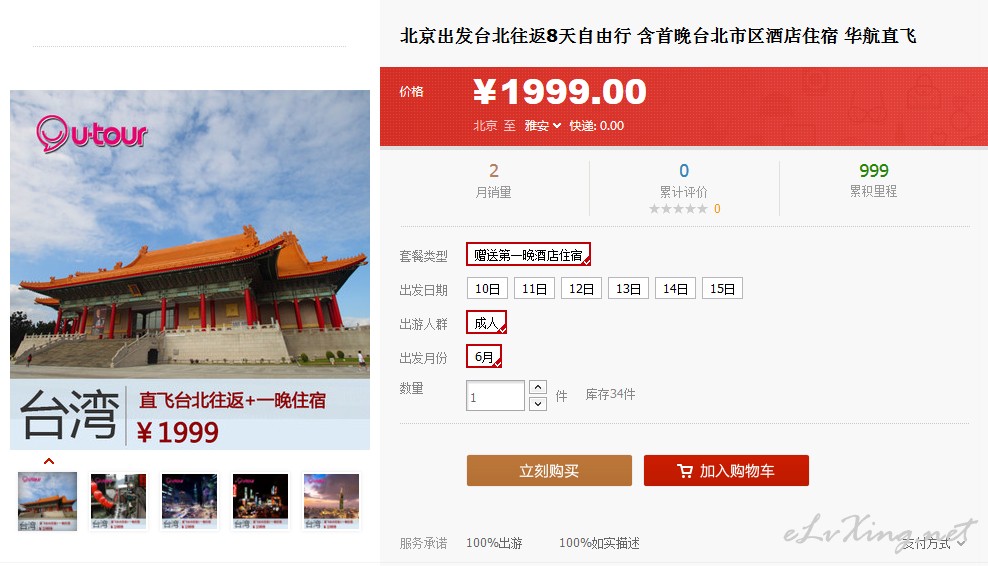Choose the 10日 departure date
Screen dimensions: 988x566
pyautogui.click(x=487, y=289)
